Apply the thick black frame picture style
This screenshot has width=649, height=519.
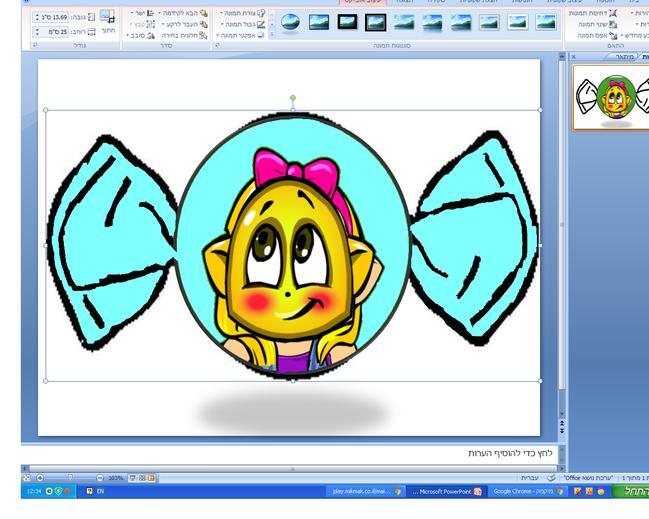coord(347,22)
